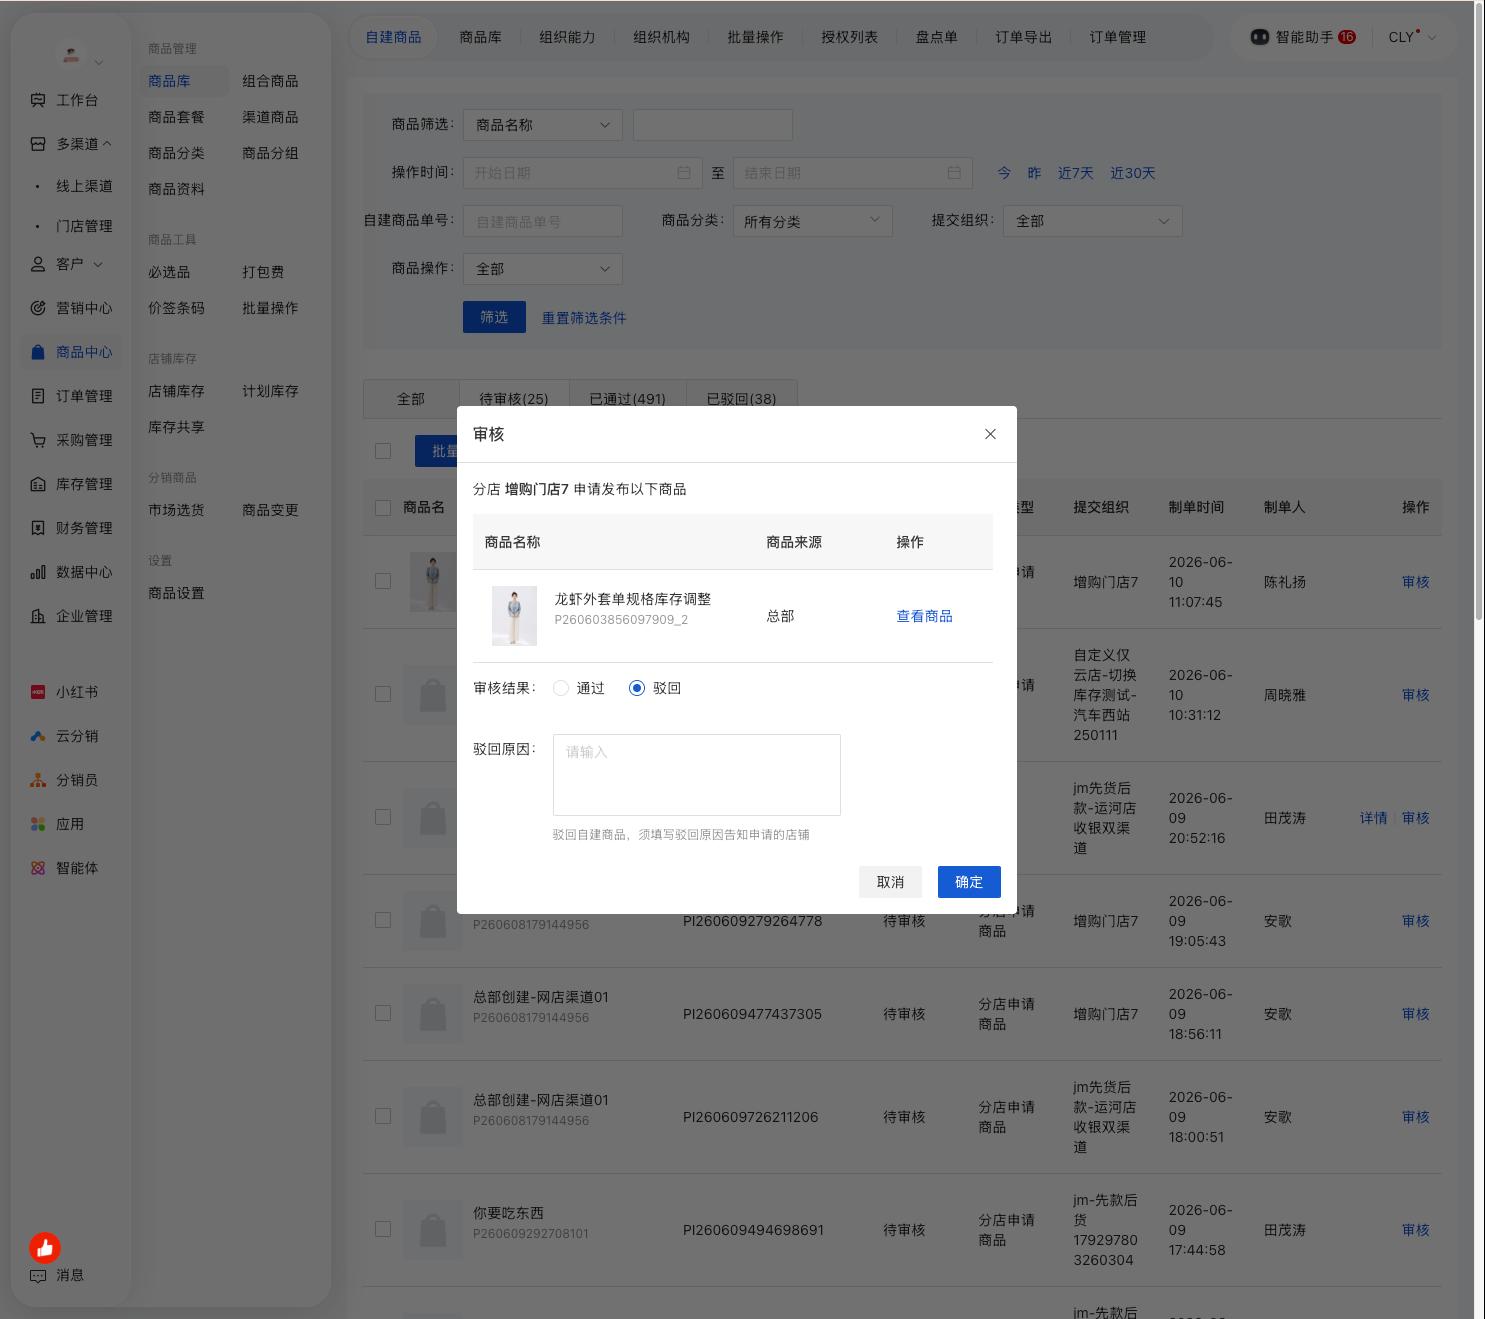The width and height of the screenshot is (1485, 1319).
Task: Open the 查看商品 link
Action: click(924, 616)
